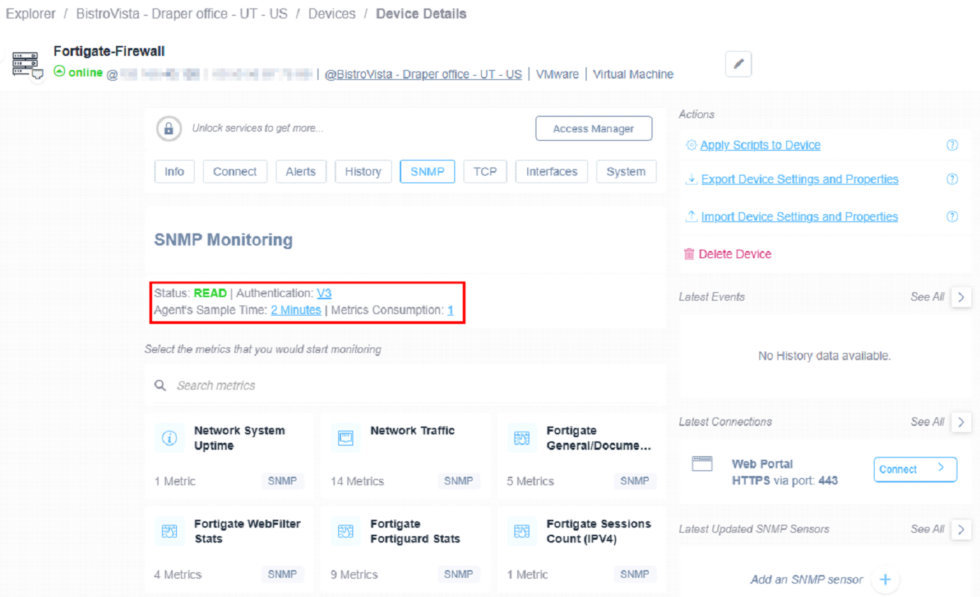
Task: Click the Fortigate Fortiguard Stats card icon
Action: tap(346, 531)
